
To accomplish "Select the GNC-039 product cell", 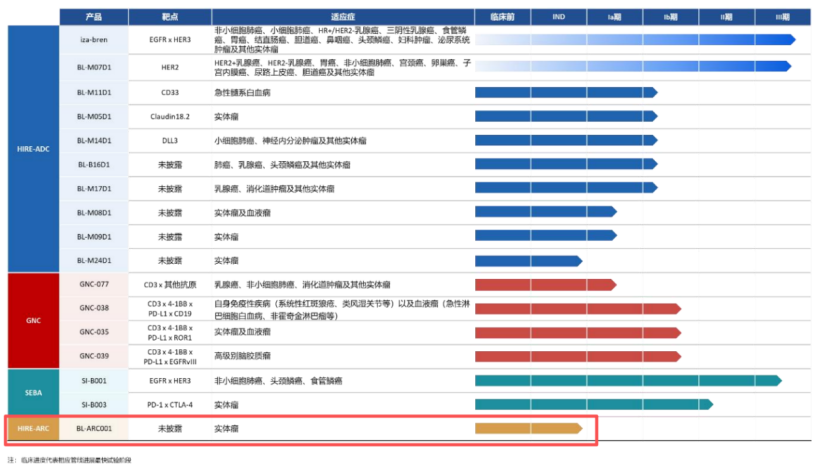I will (94, 356).
